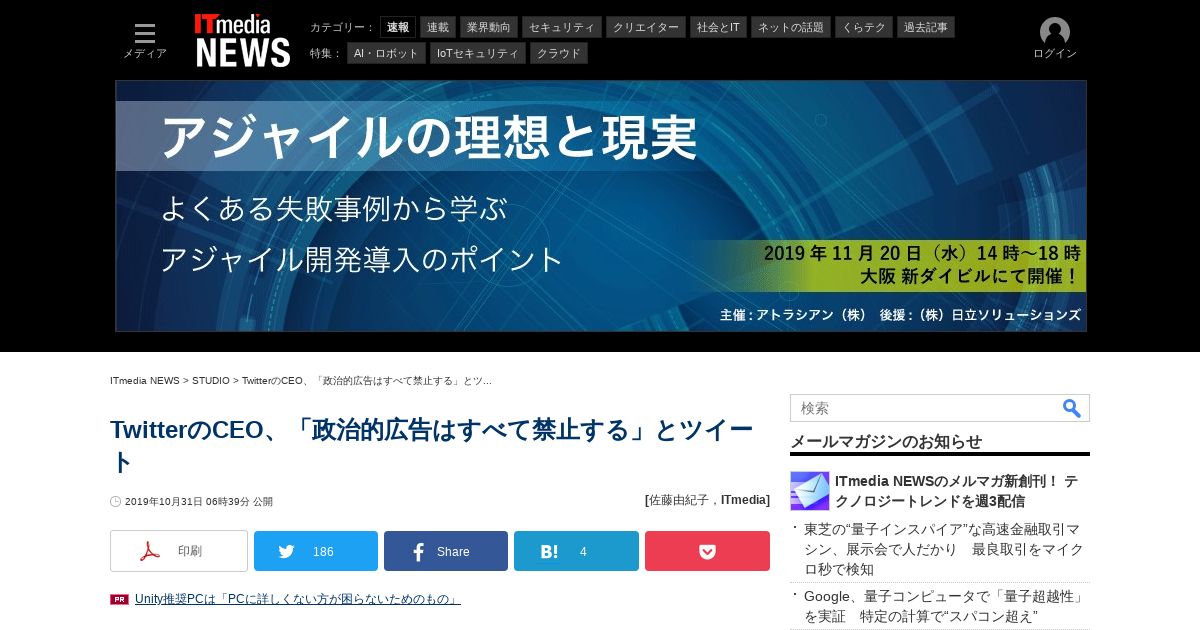The image size is (1200, 630).
Task: Select the クリエイター category tab
Action: [646, 27]
